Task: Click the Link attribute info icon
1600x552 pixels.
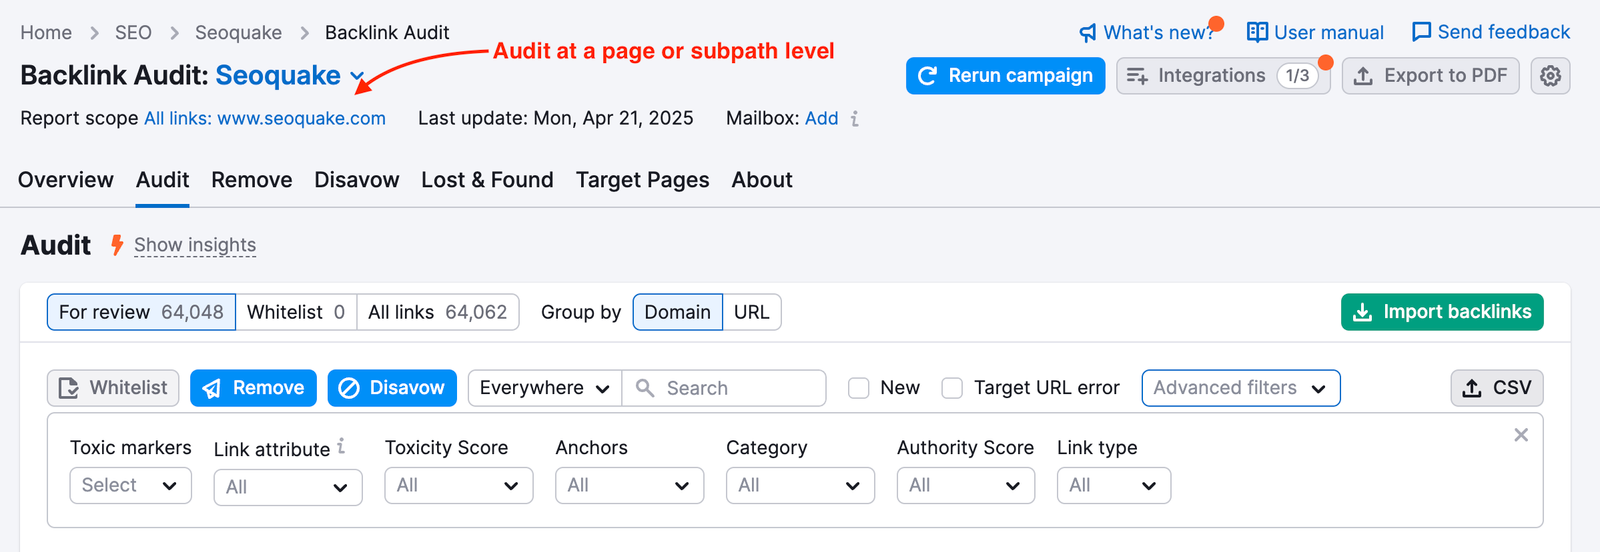Action: (x=341, y=446)
